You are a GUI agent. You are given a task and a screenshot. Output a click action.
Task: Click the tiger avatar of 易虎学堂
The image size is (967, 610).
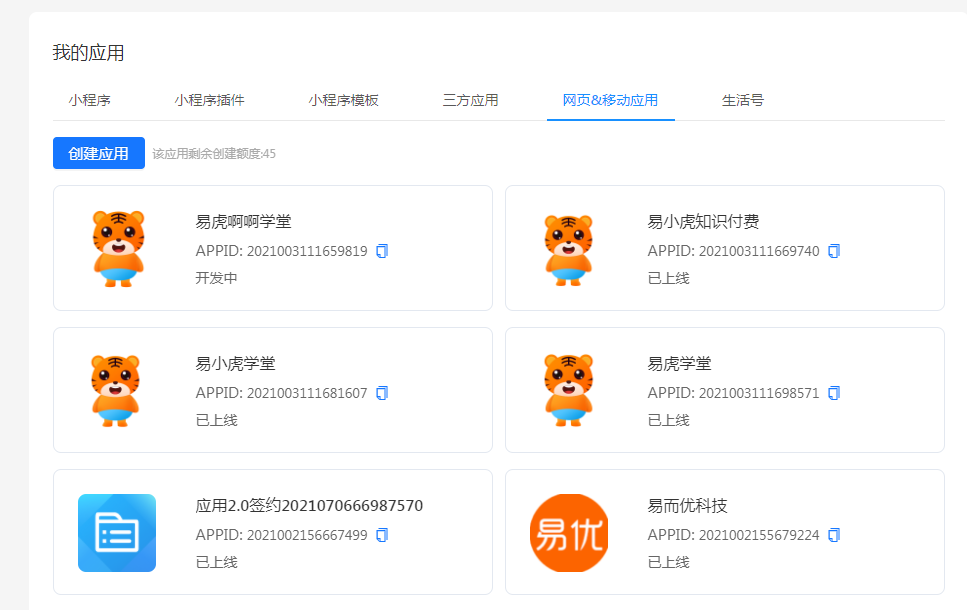(568, 390)
